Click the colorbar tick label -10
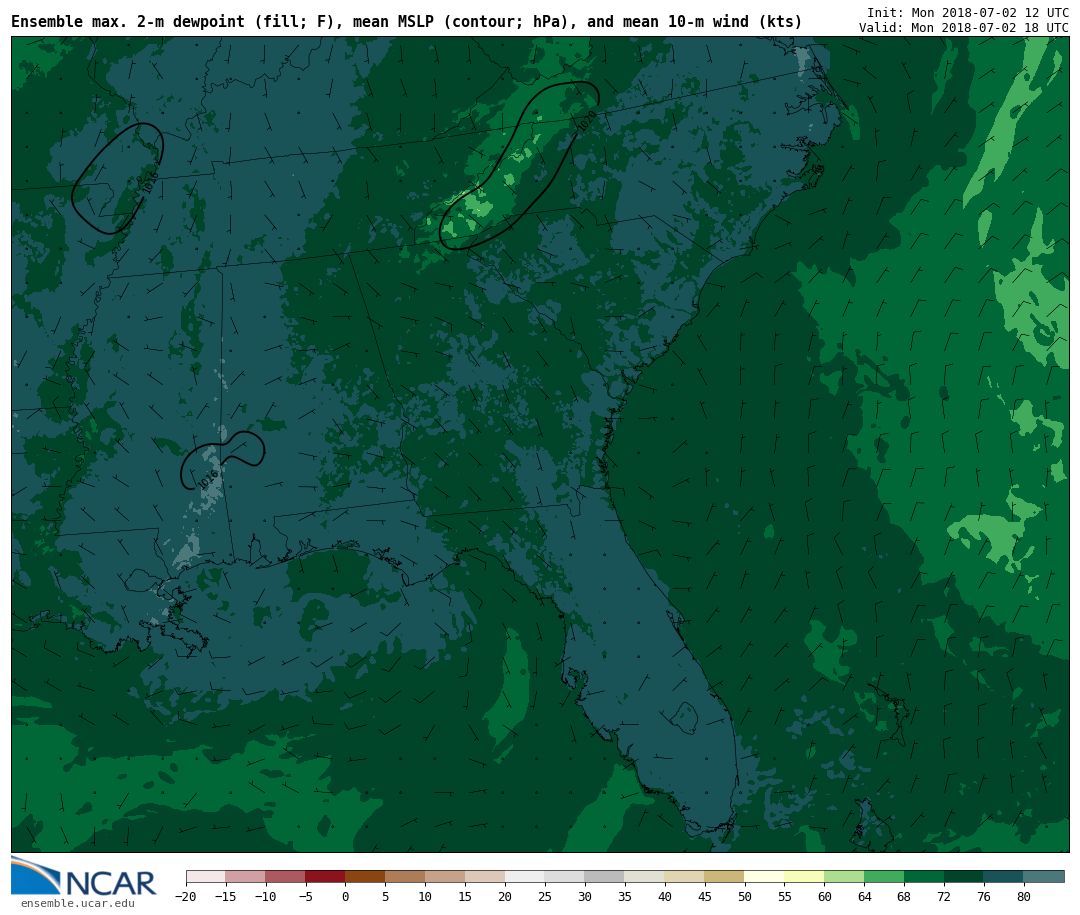This screenshot has width=1080, height=915. [x=265, y=896]
